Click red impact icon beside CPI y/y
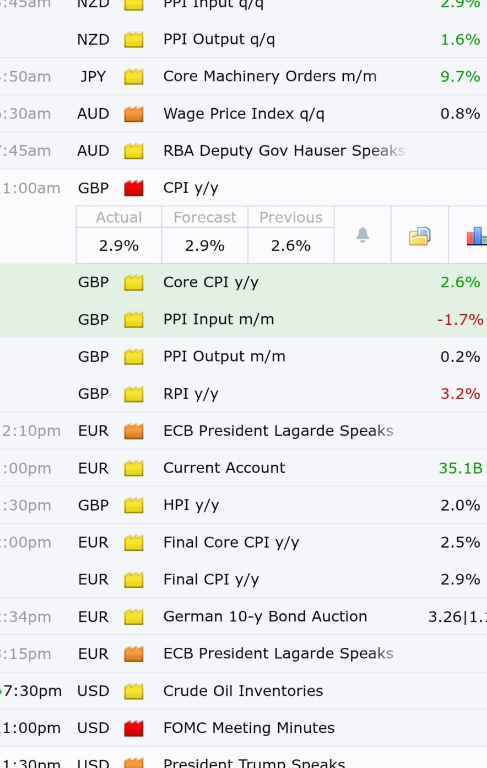This screenshot has height=768, width=487. click(134, 188)
